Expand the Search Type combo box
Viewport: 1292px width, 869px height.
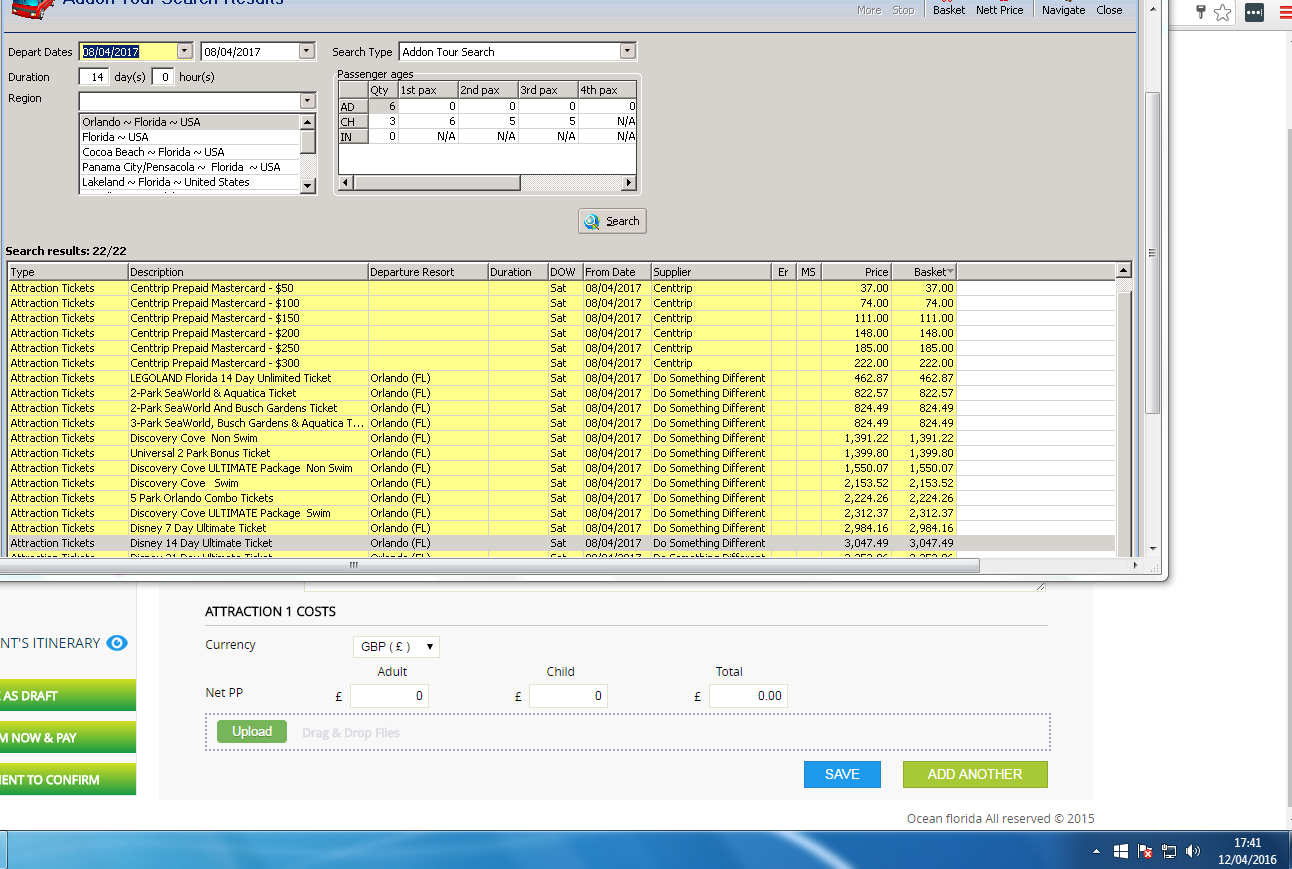point(627,51)
